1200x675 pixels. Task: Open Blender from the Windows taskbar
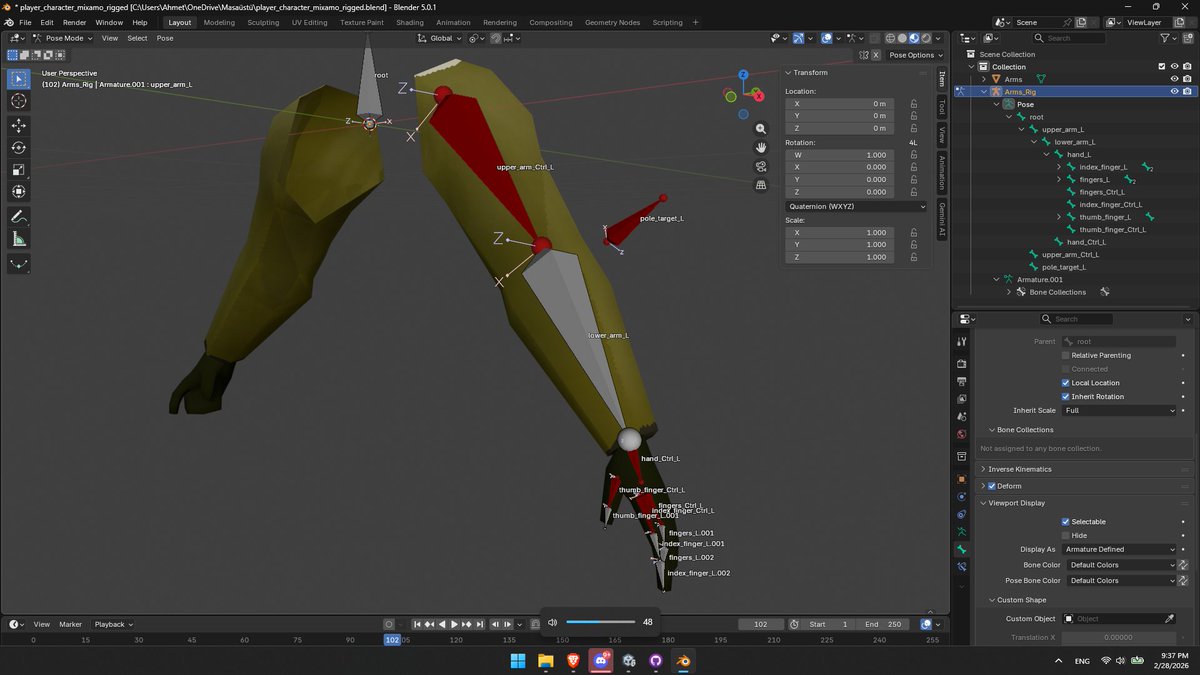(x=685, y=661)
